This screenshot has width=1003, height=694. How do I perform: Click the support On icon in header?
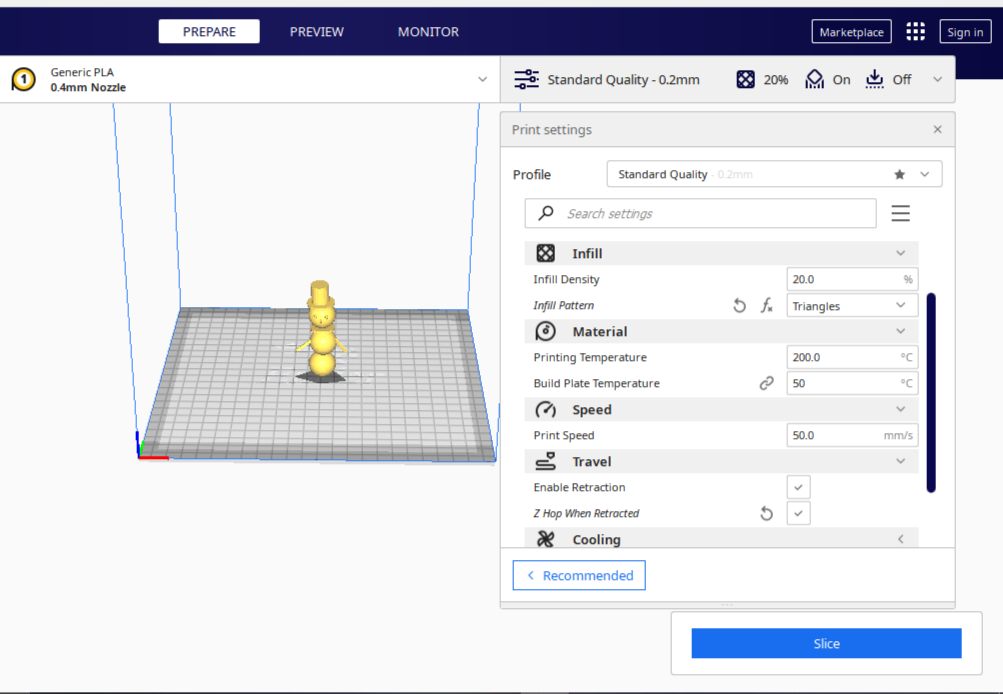pyautogui.click(x=814, y=79)
